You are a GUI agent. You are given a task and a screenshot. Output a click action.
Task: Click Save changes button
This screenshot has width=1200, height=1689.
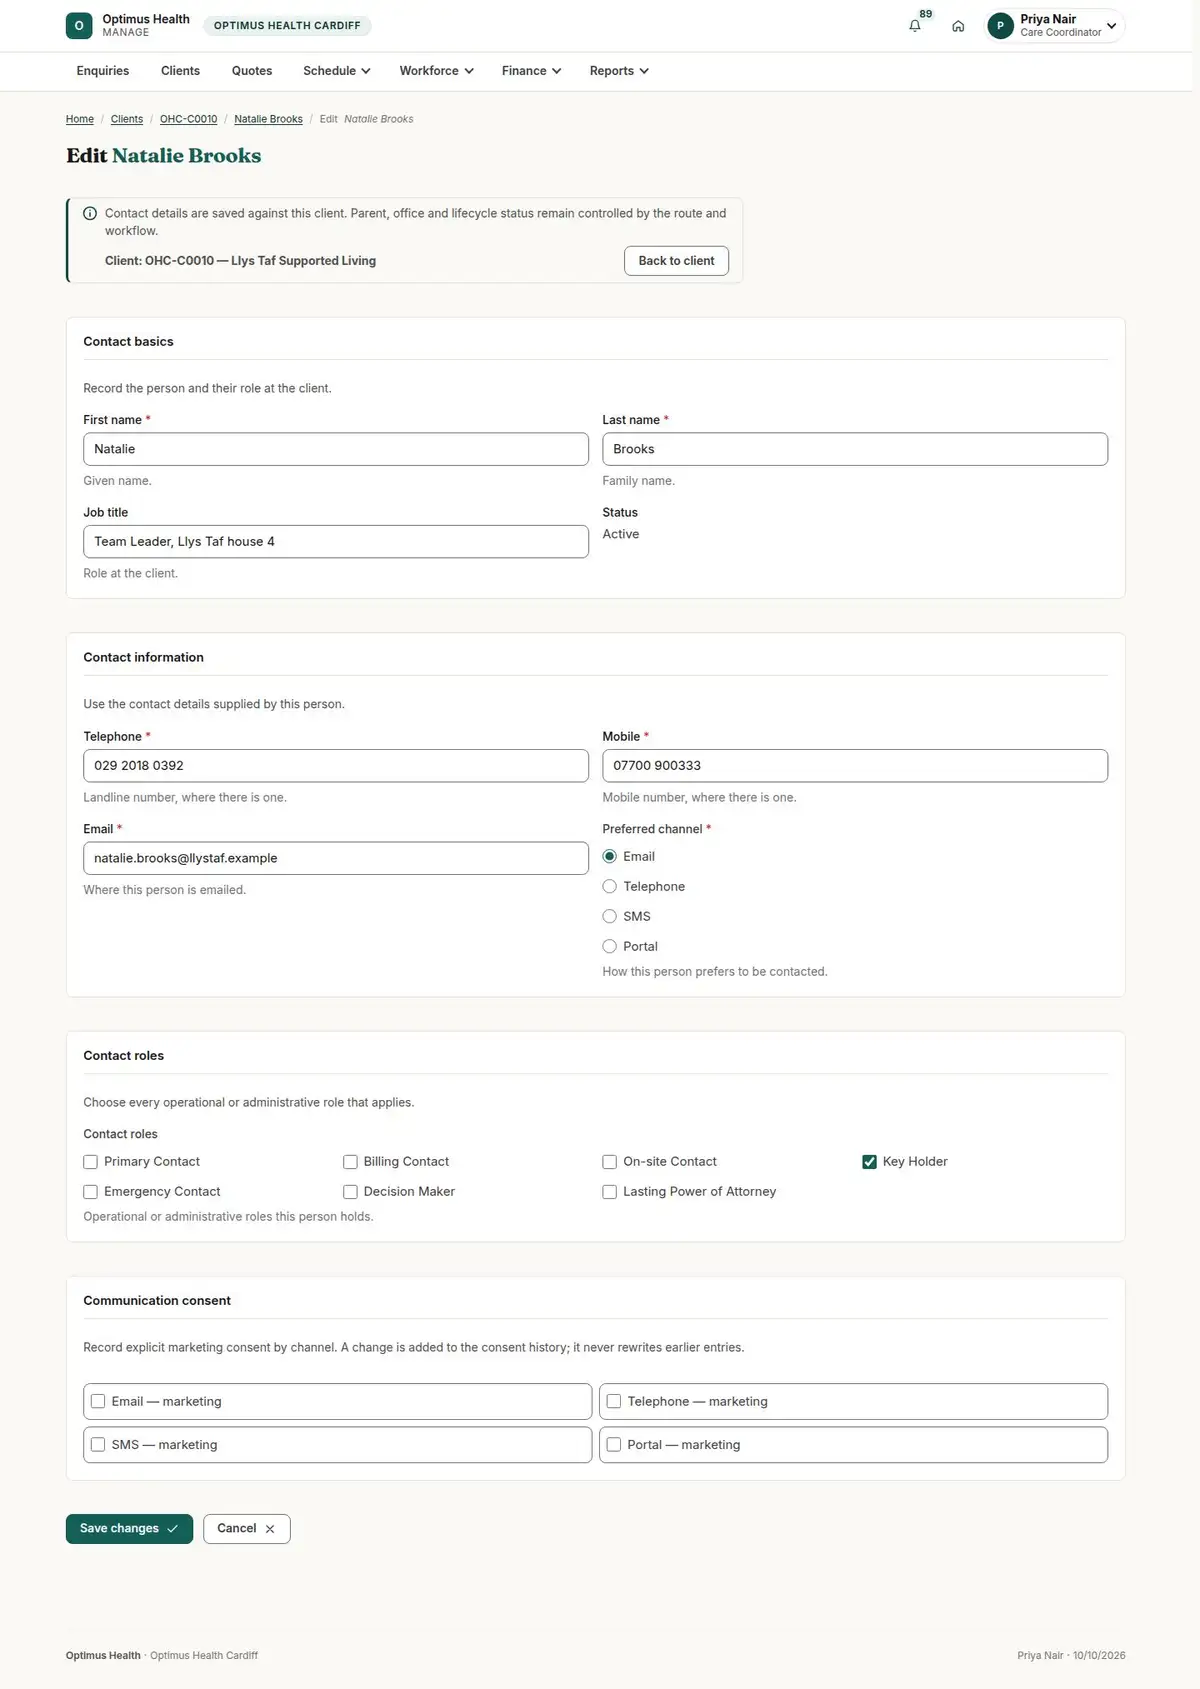(129, 1529)
